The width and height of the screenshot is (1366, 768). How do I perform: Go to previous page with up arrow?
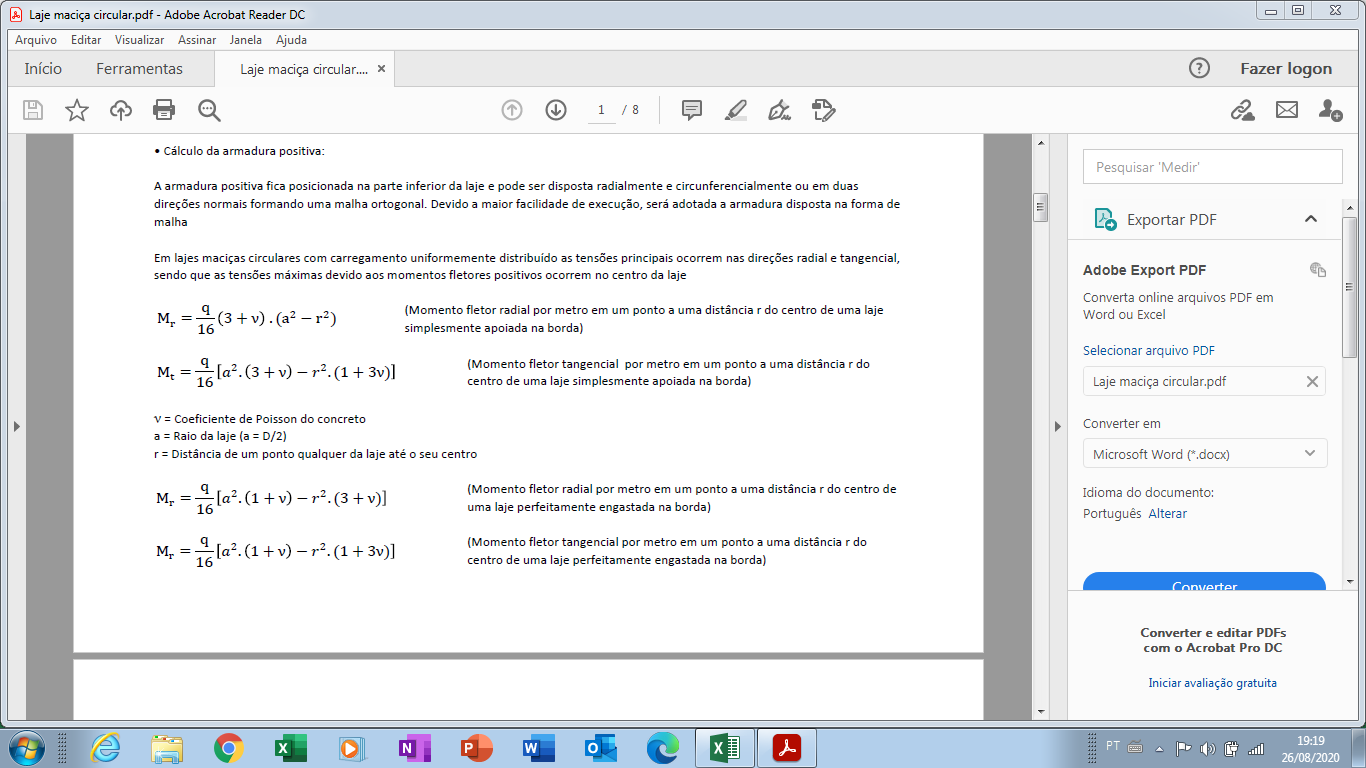512,110
